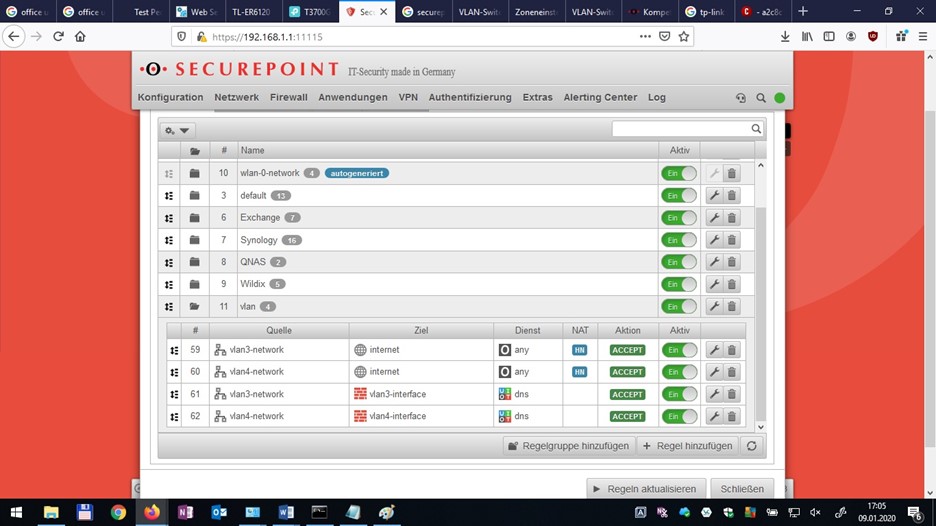Click the drag handle of rule 60
Viewport: 936px width, 526px height.
[174, 372]
